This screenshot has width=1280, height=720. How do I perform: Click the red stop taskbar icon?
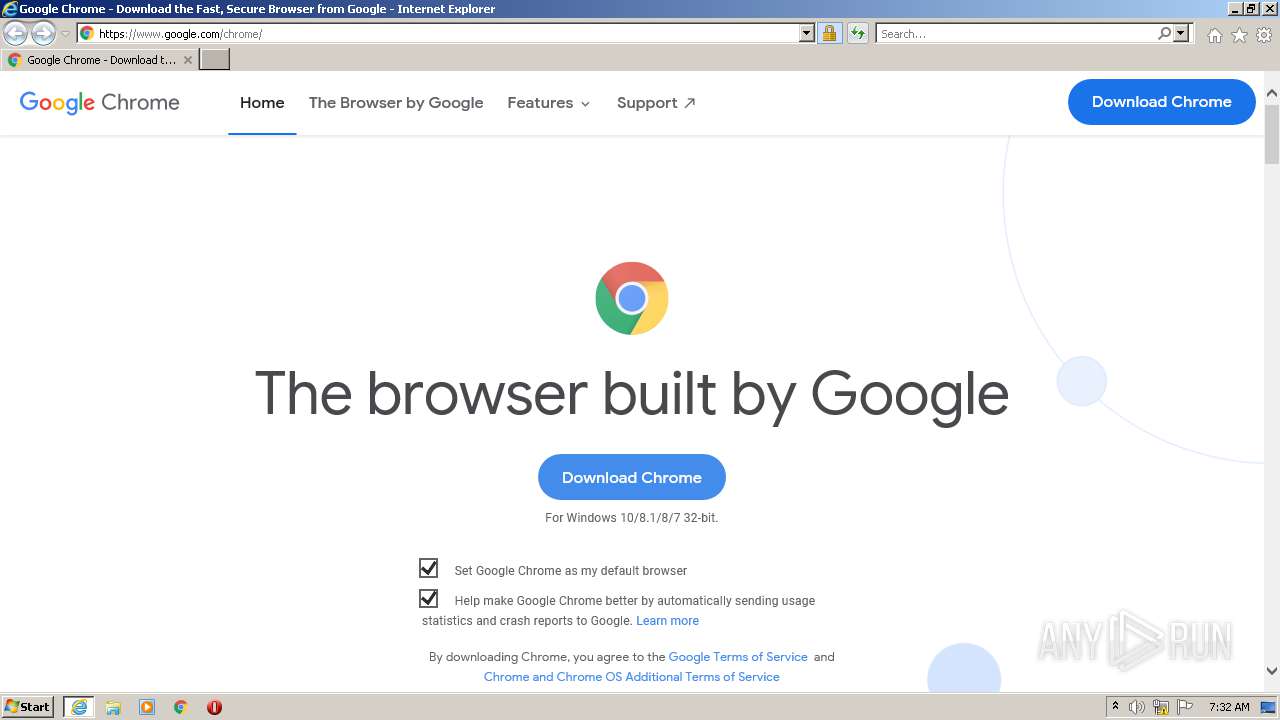214,707
